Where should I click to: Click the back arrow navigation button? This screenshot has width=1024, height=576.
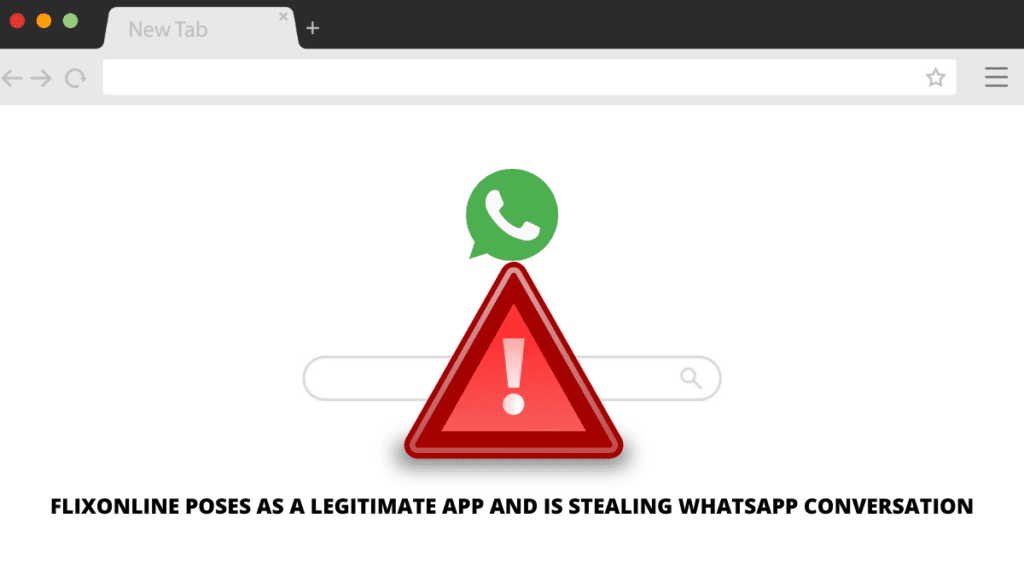tap(12, 78)
